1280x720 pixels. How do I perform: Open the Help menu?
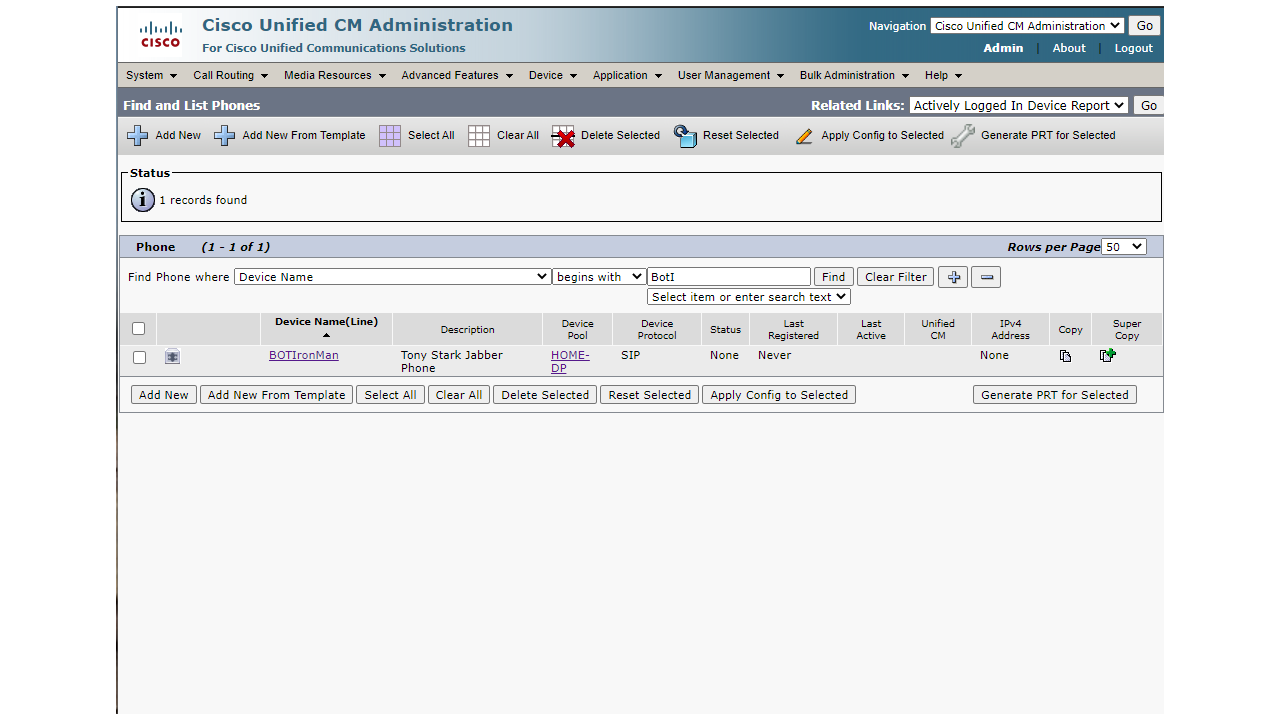[x=944, y=75]
